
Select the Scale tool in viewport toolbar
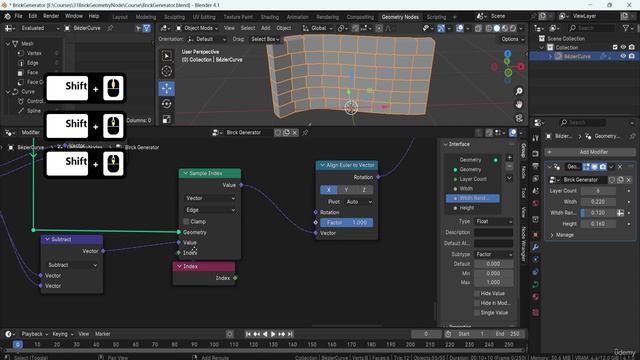click(167, 119)
